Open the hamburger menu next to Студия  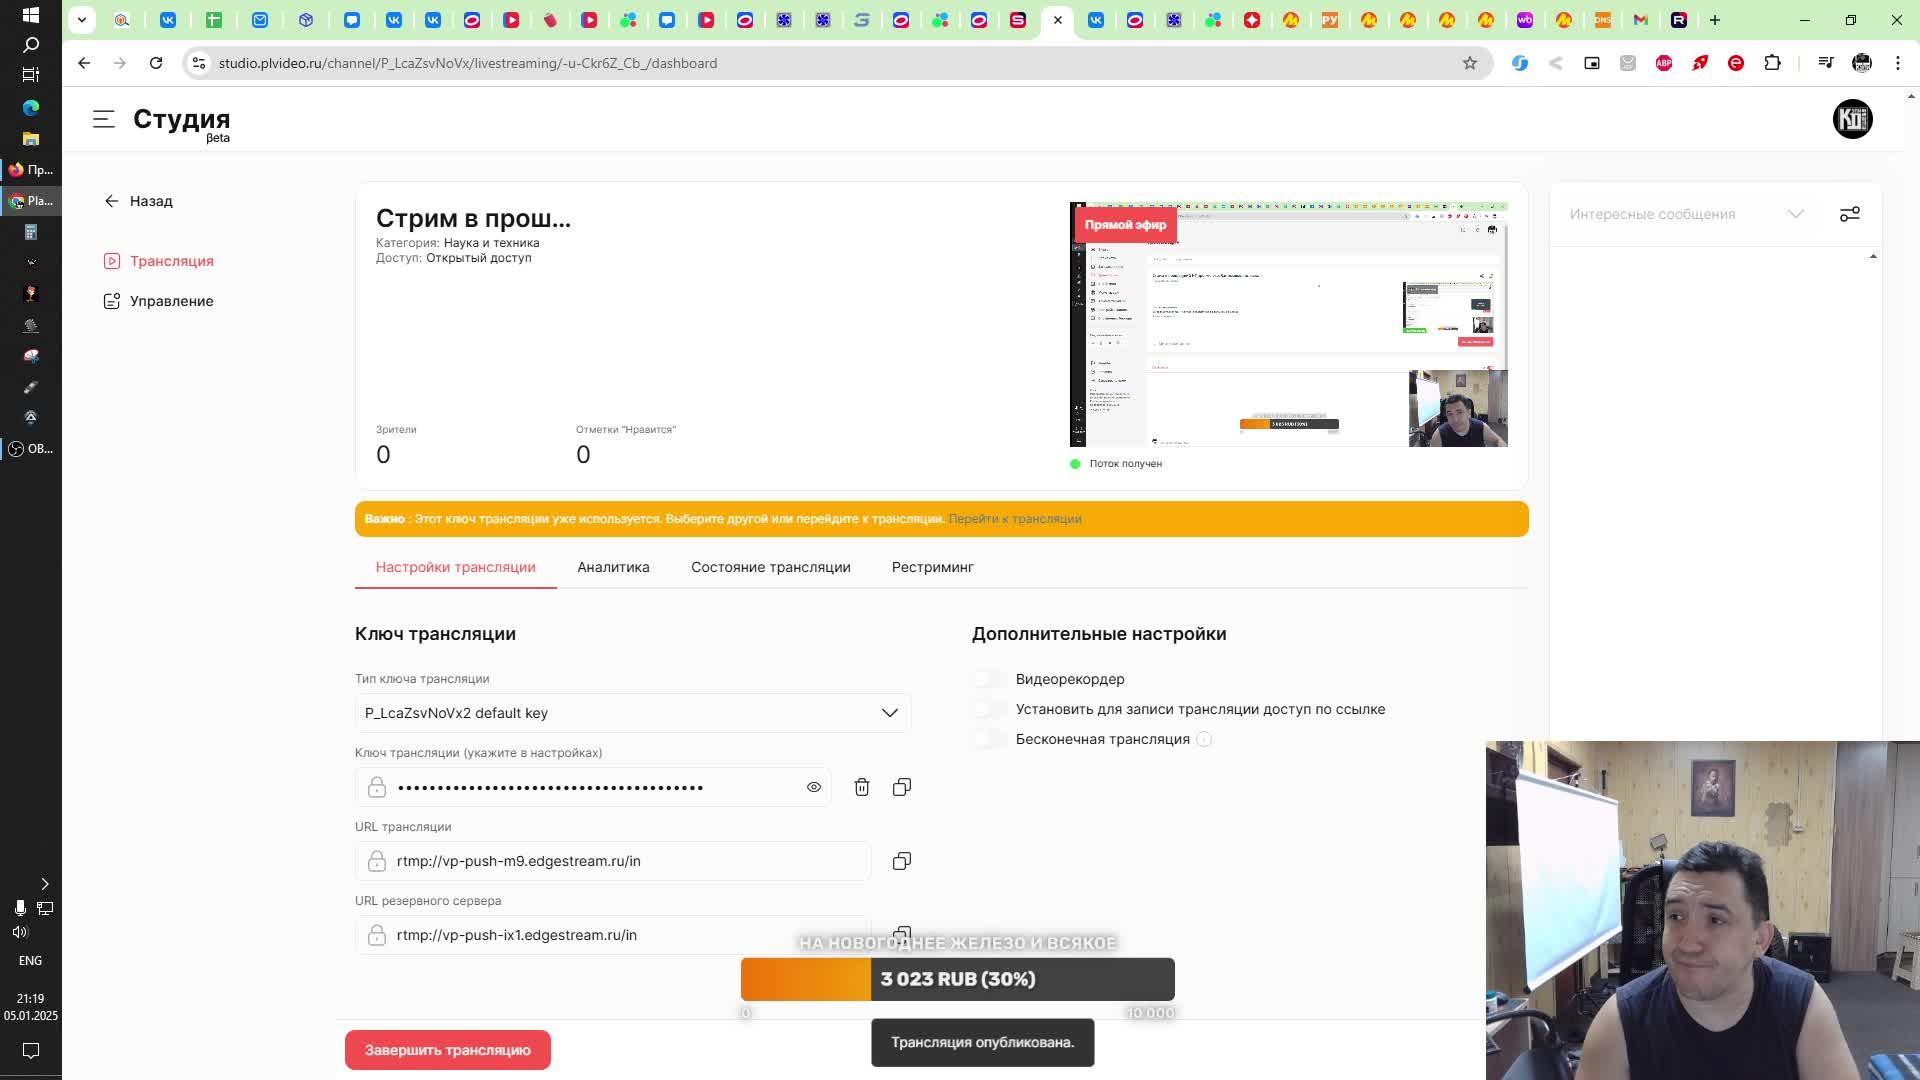point(104,119)
